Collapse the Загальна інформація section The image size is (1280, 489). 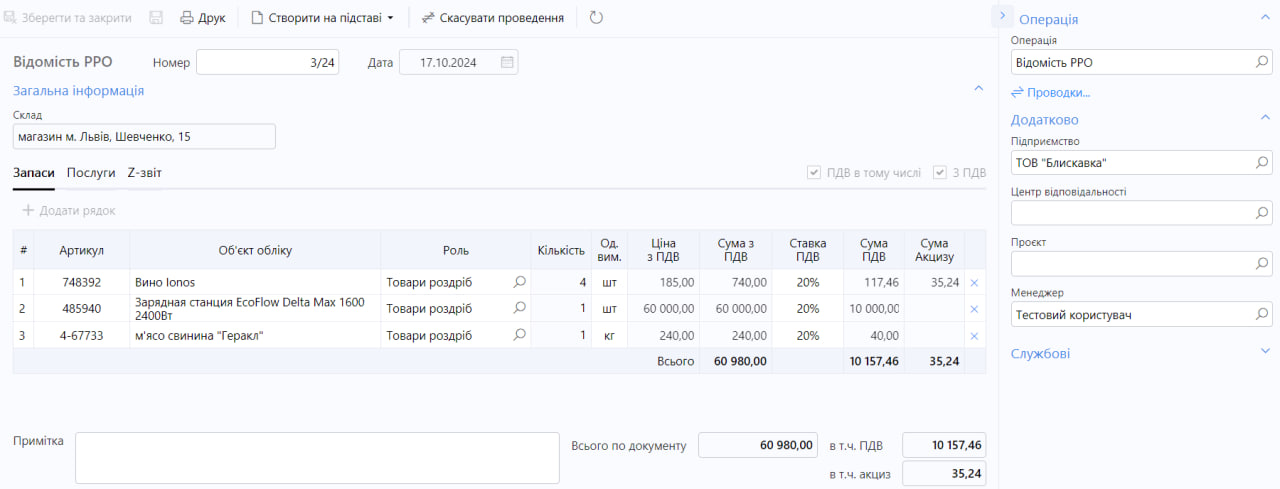click(x=979, y=90)
